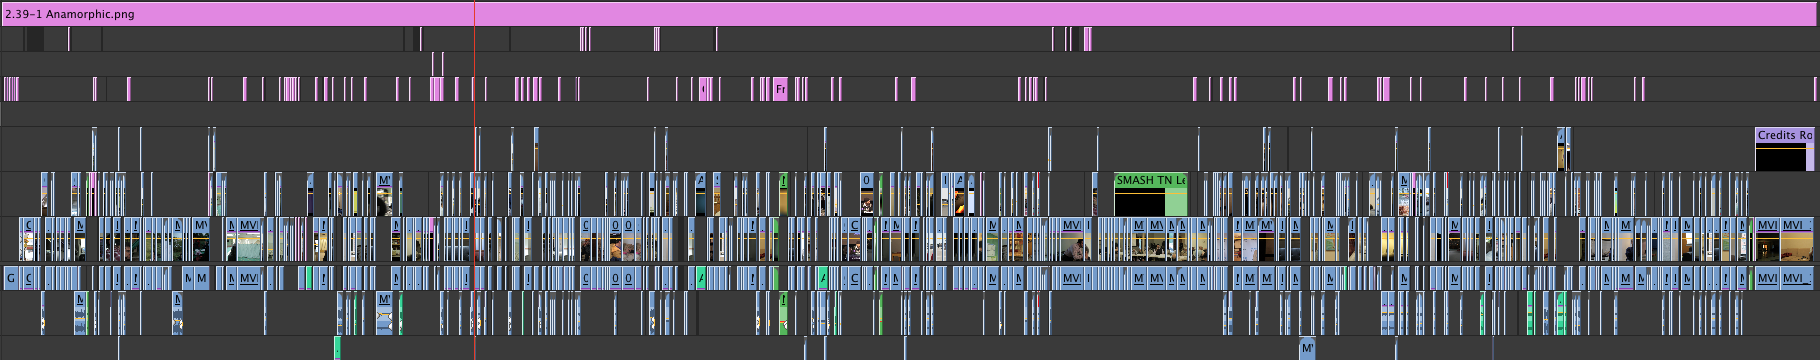Select the lone M clip on bottom track

click(1307, 349)
